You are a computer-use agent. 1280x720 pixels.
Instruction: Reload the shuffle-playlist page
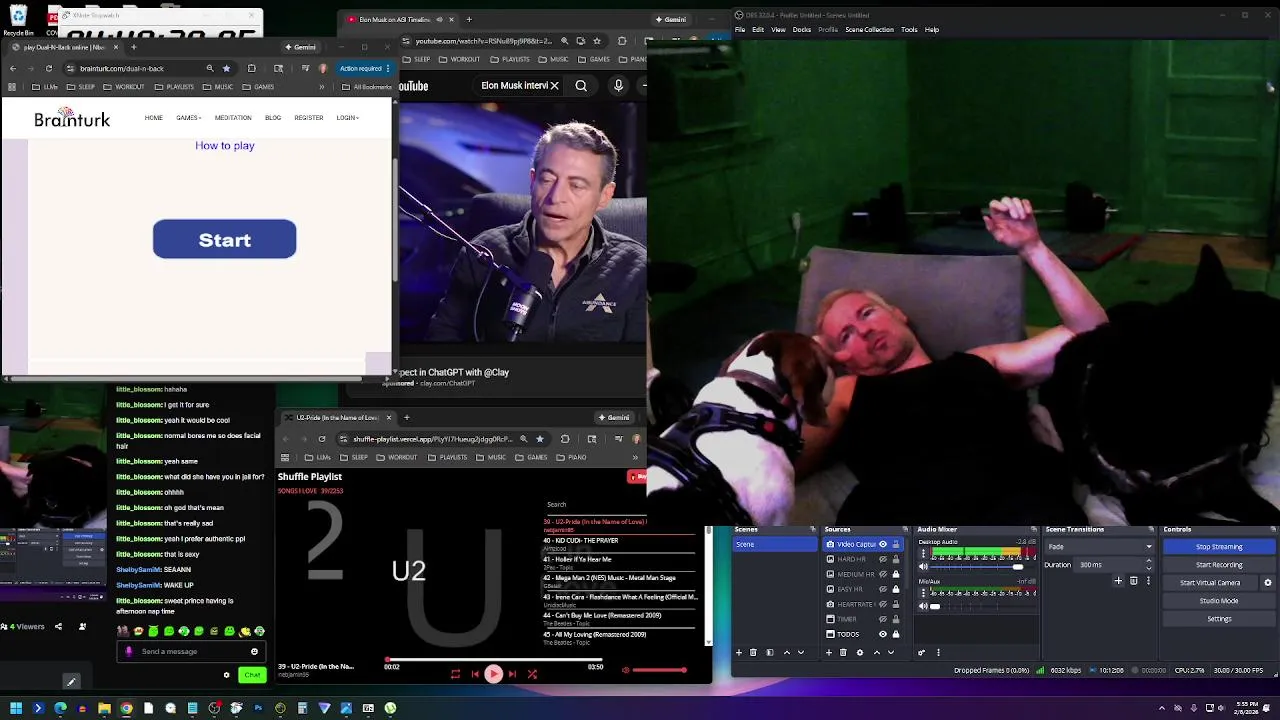[322, 439]
